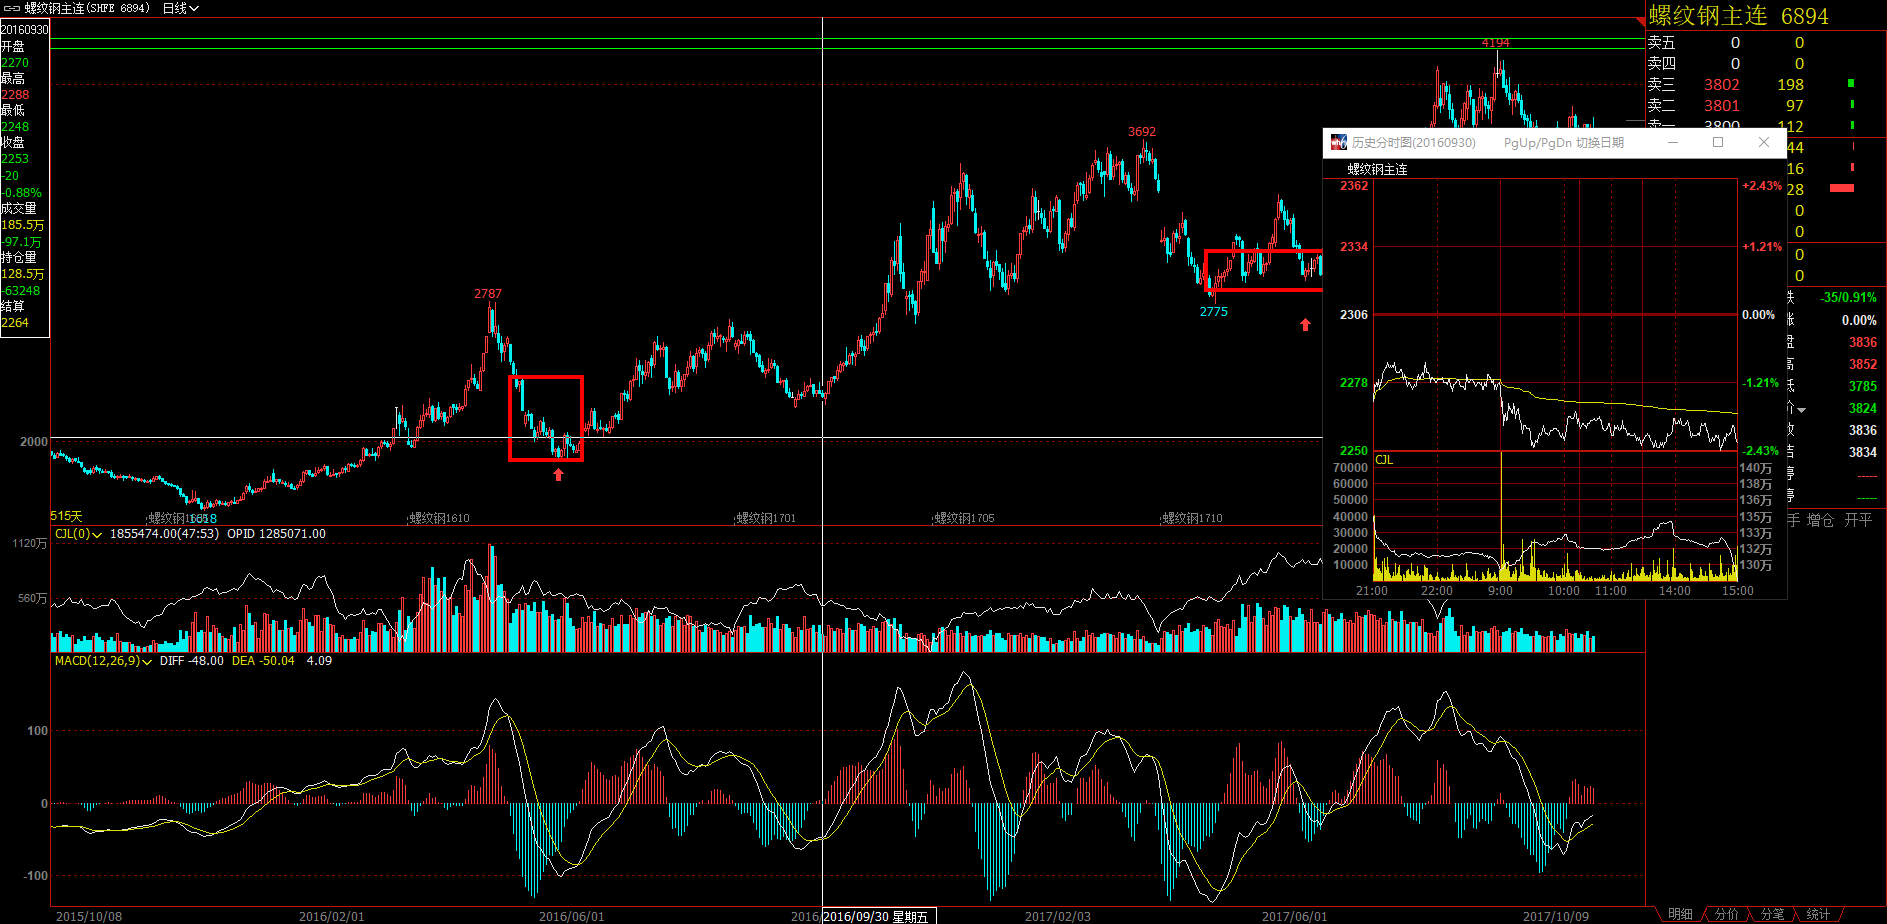Click the 2306 baseline price in popup

[1354, 315]
